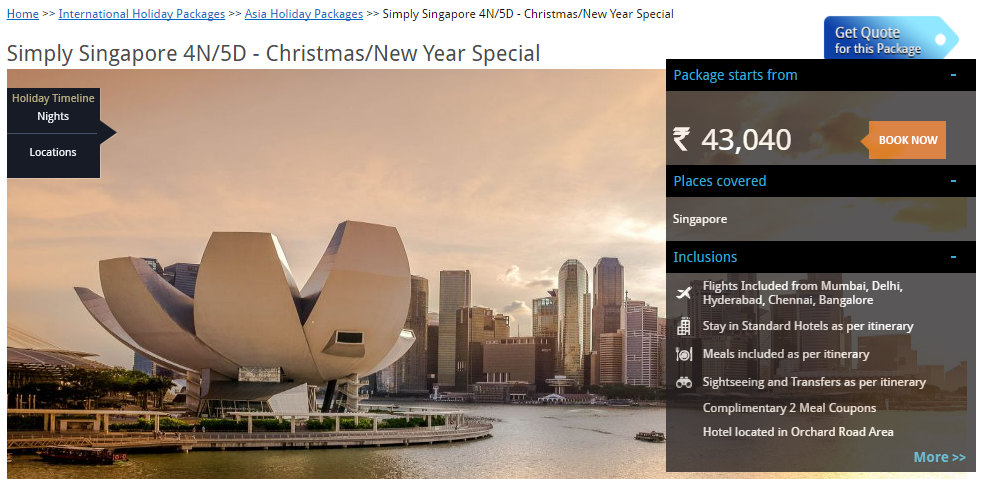Viewport: 982px width, 479px height.
Task: Click the Get Quote tag icon
Action: 891,38
